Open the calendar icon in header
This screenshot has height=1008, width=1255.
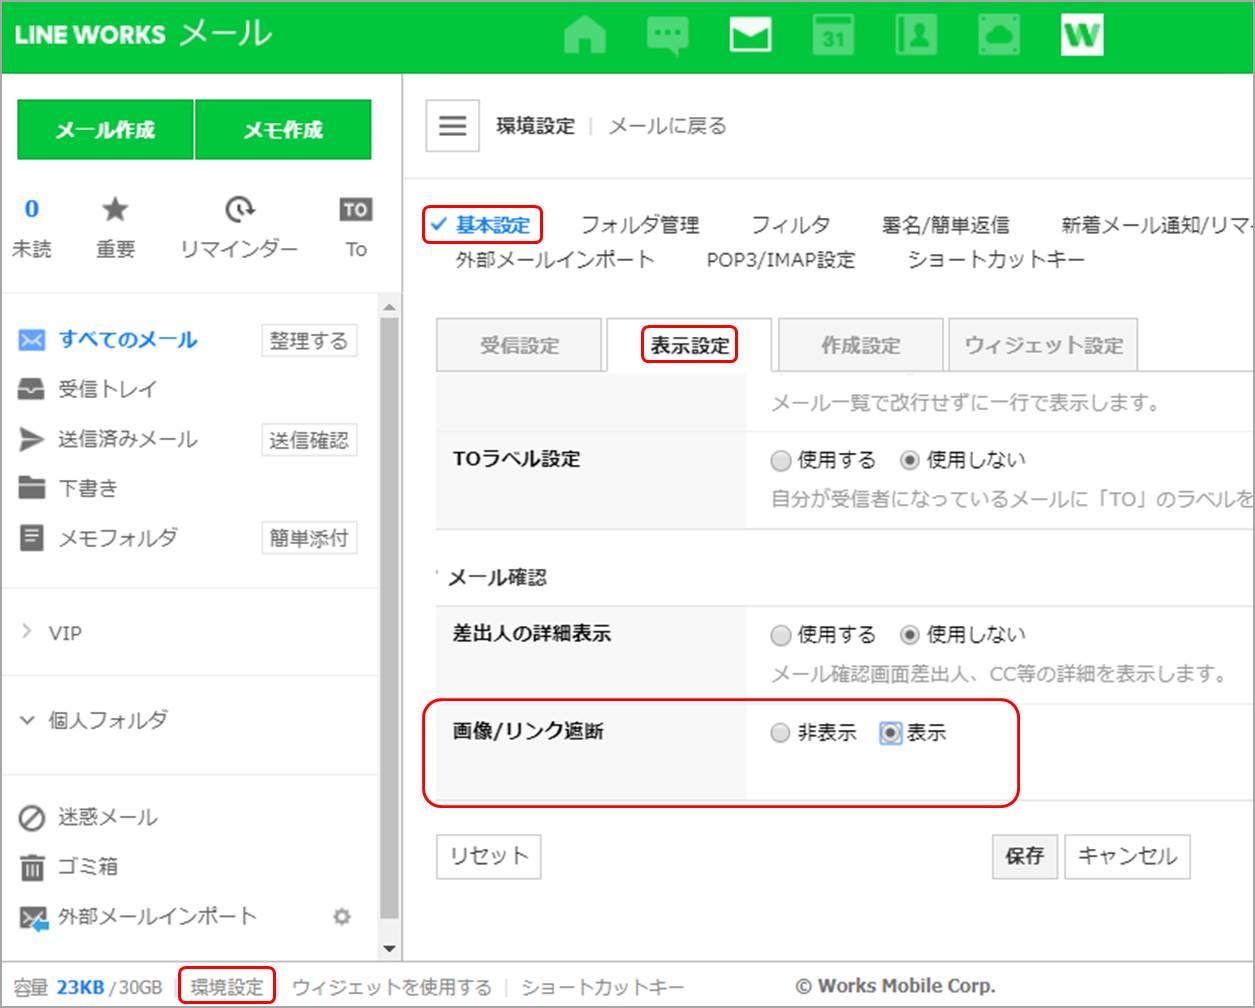[x=832, y=36]
